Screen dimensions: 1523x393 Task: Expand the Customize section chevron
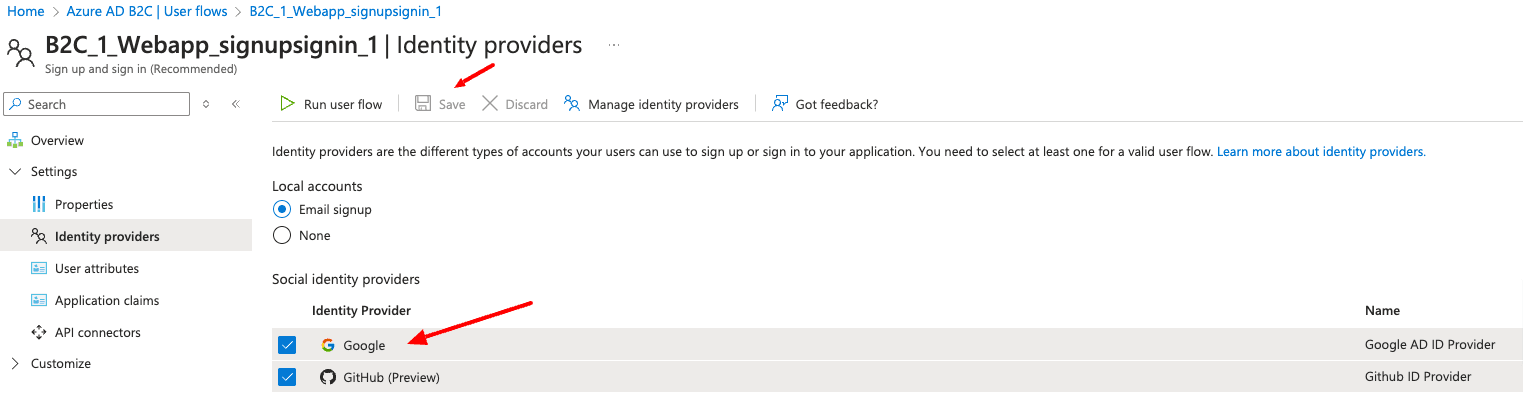[x=14, y=364]
